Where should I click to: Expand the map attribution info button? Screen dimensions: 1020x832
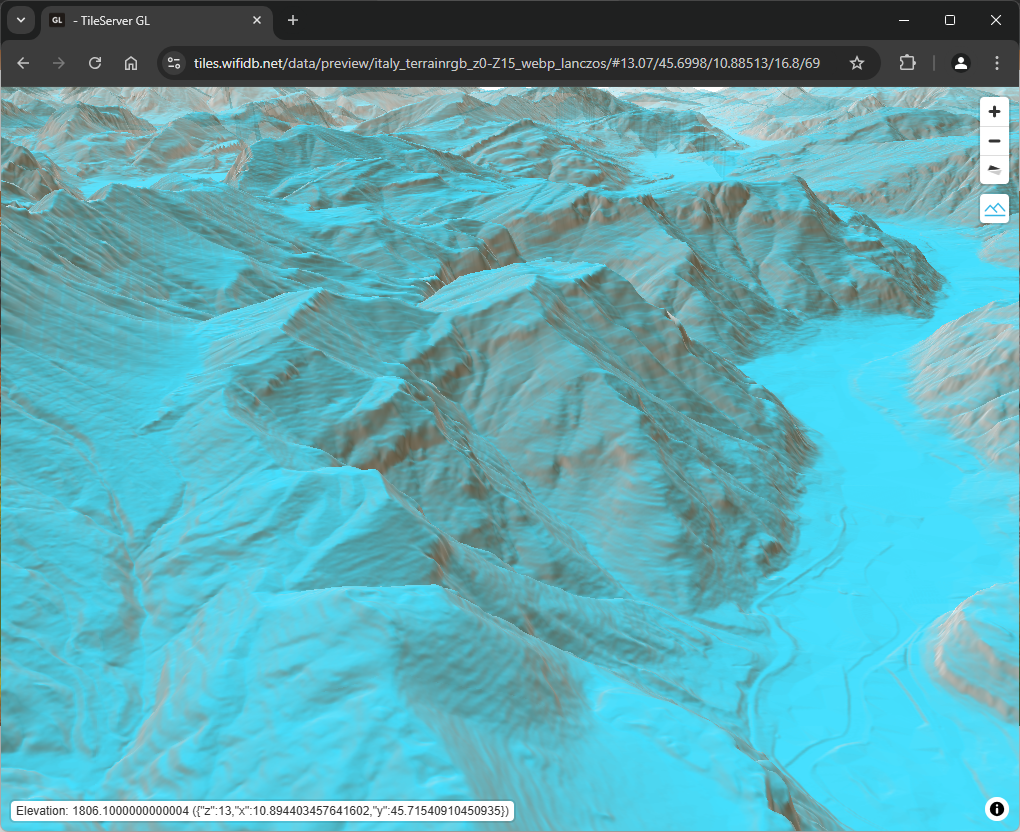[x=996, y=809]
